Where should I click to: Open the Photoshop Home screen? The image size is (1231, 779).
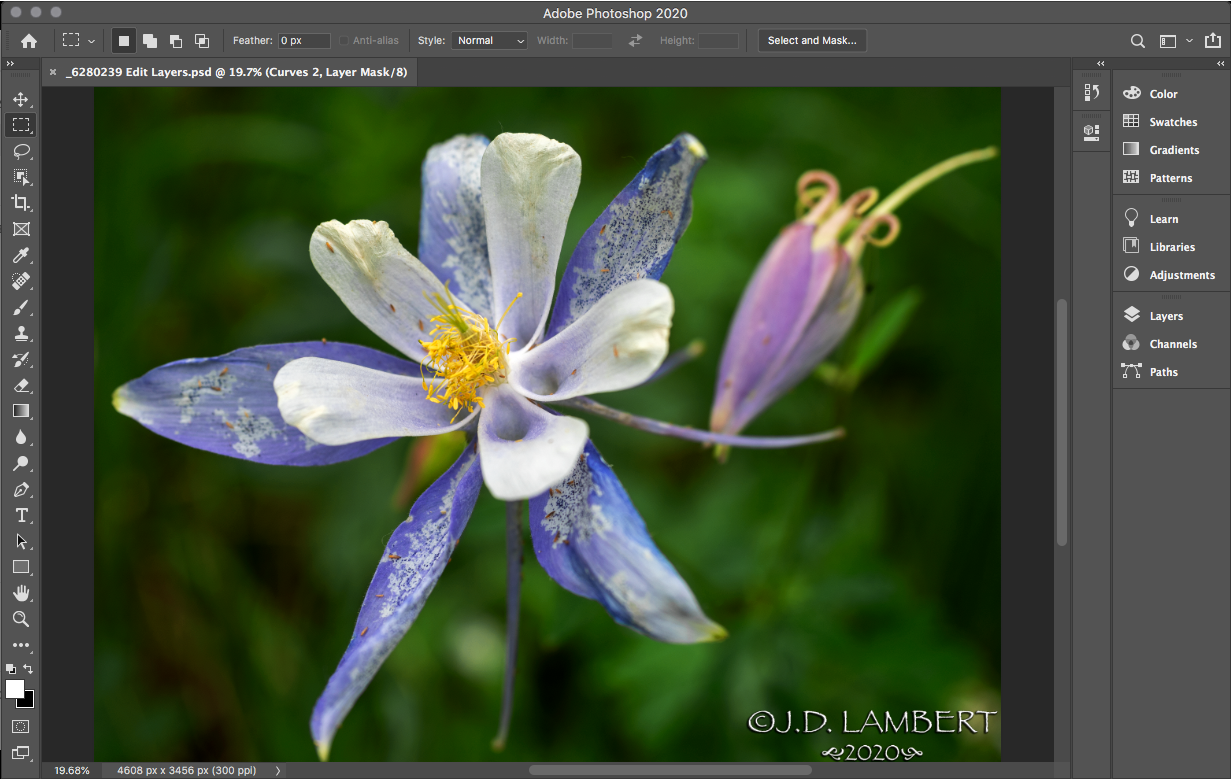click(x=28, y=40)
